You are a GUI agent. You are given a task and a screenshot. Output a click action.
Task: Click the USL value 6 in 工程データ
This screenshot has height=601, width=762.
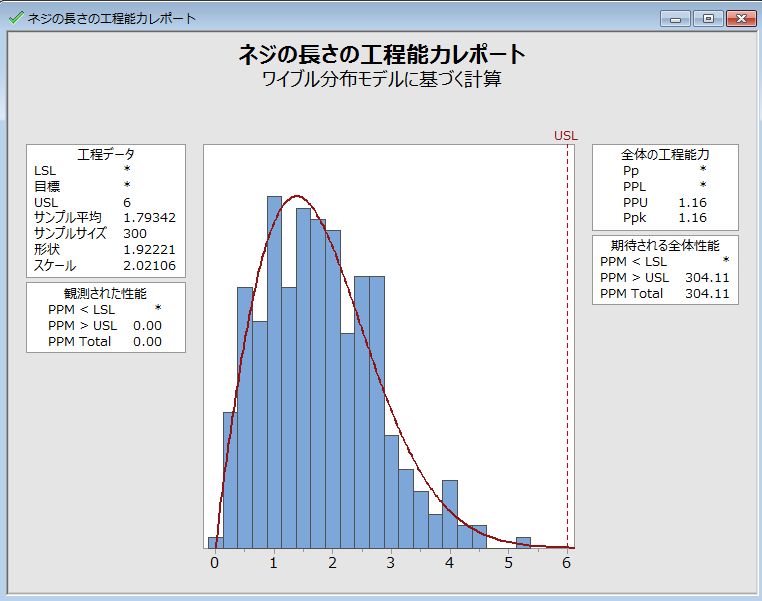[x=127, y=203]
